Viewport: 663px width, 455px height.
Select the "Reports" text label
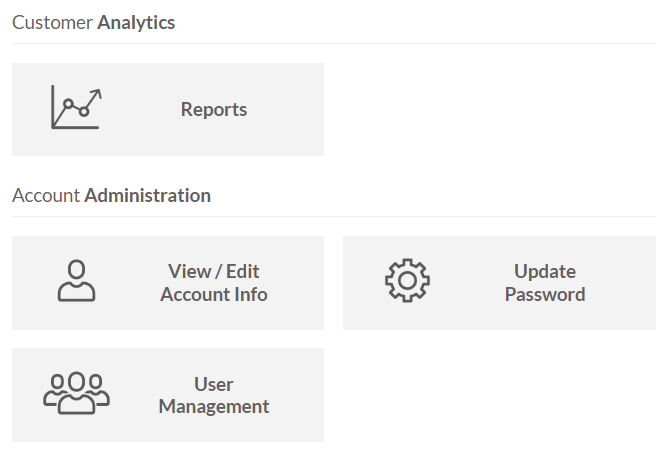point(213,110)
